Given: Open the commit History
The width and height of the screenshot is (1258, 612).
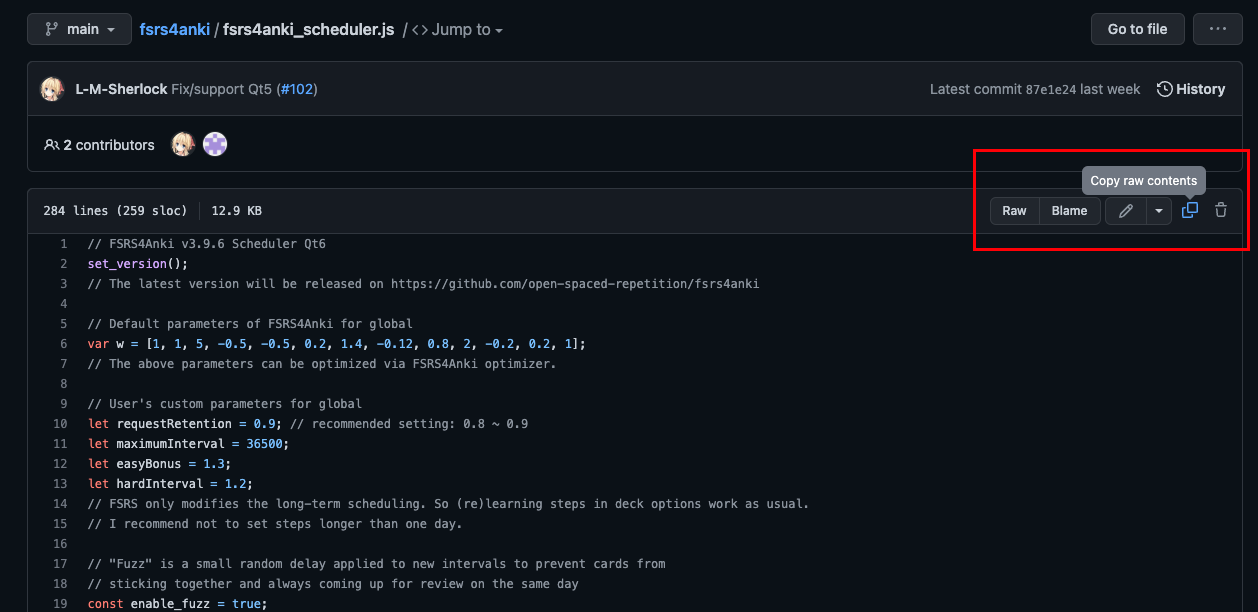Looking at the screenshot, I should point(1191,89).
